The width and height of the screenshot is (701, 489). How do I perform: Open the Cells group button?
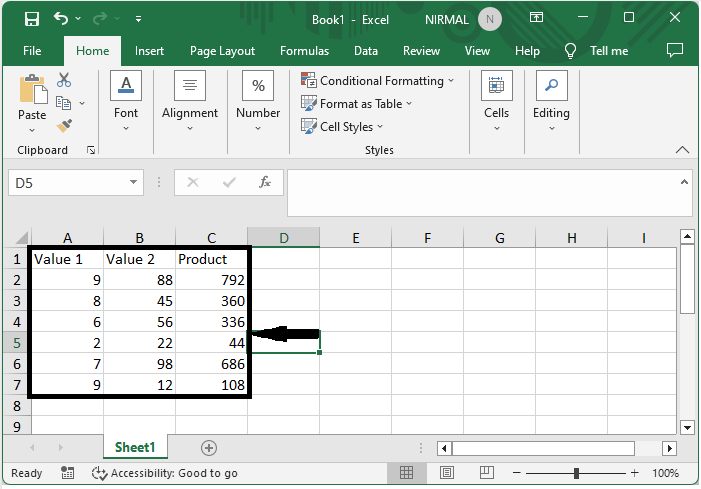tap(497, 101)
